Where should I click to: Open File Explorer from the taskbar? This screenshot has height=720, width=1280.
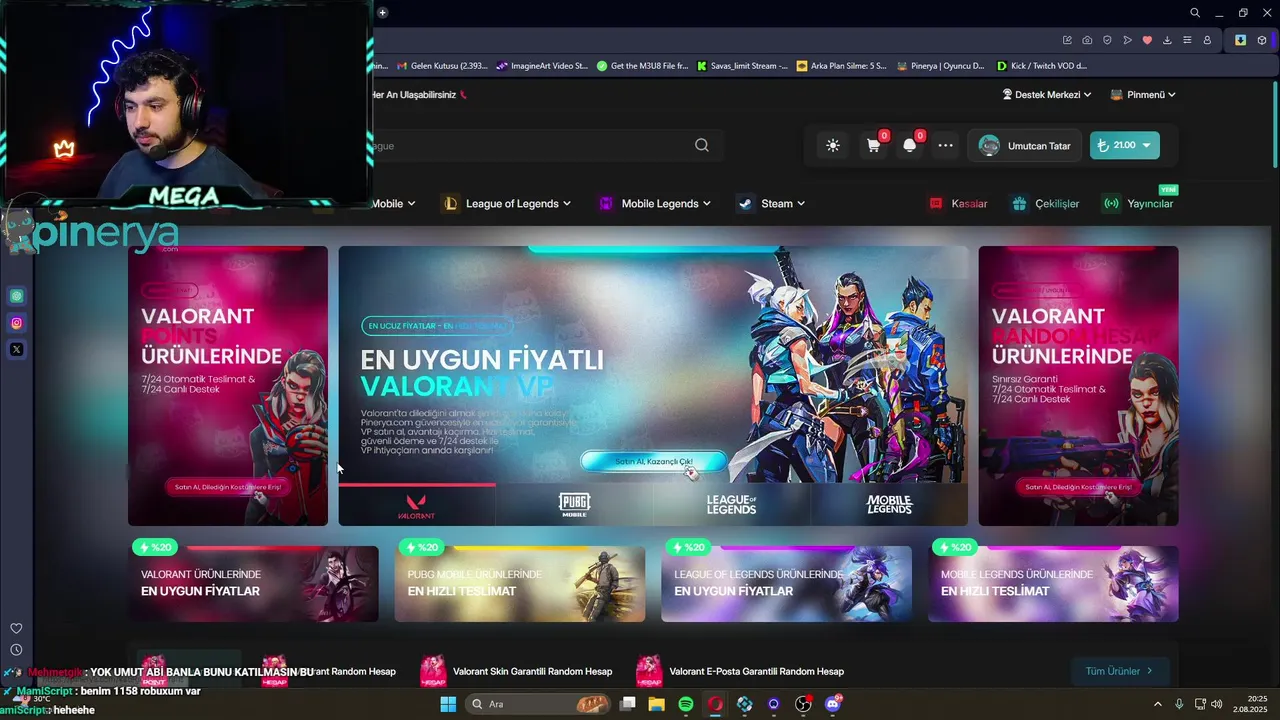pos(656,704)
